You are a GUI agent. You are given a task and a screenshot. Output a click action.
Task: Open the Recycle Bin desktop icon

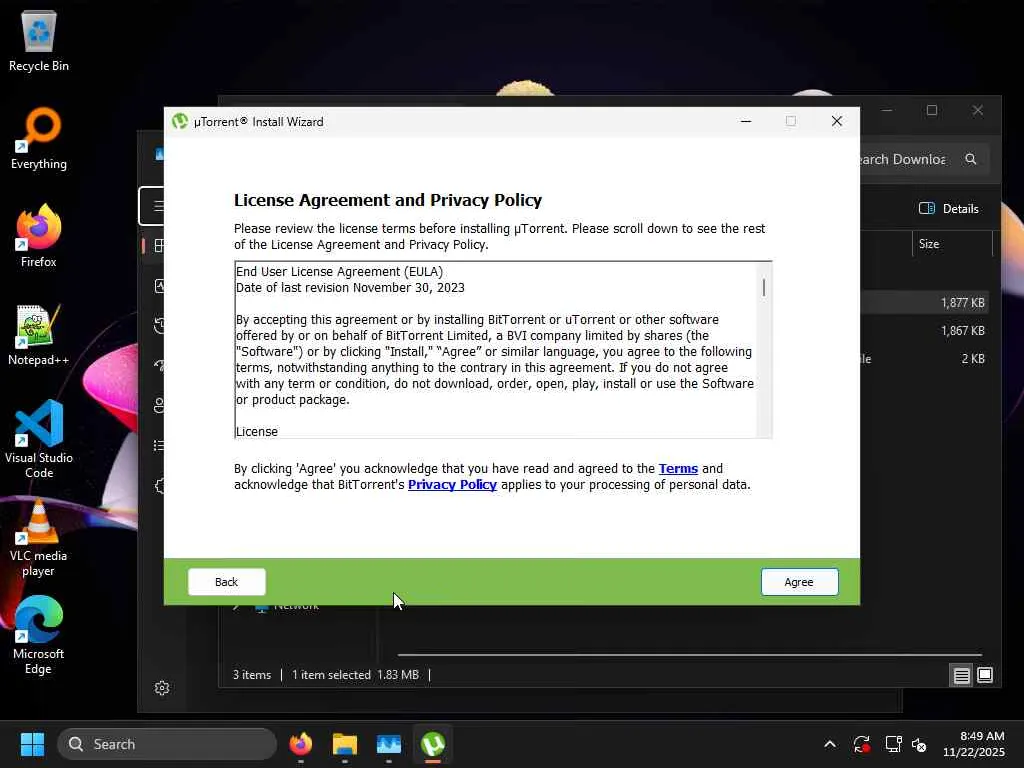click(x=39, y=41)
